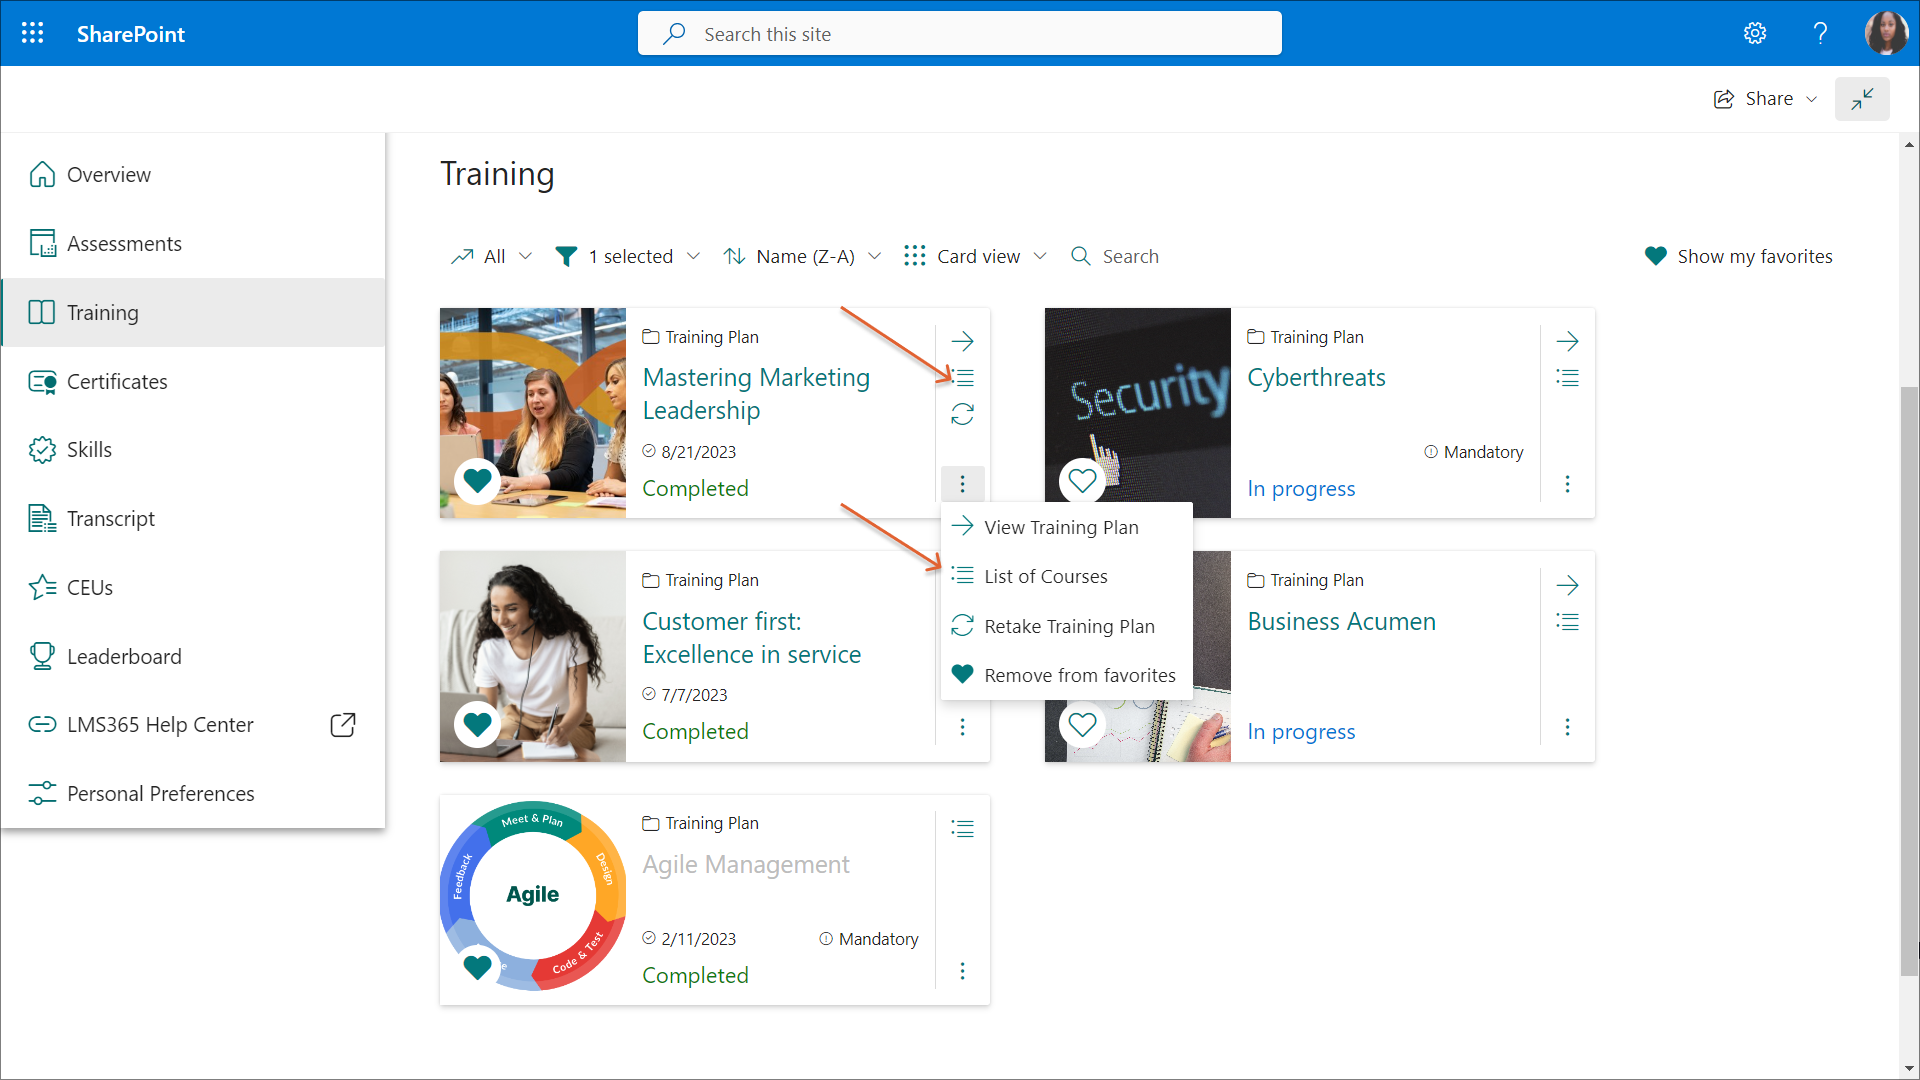The image size is (1920, 1080).
Task: Open LMS365 Help Center external link icon
Action: tap(342, 725)
